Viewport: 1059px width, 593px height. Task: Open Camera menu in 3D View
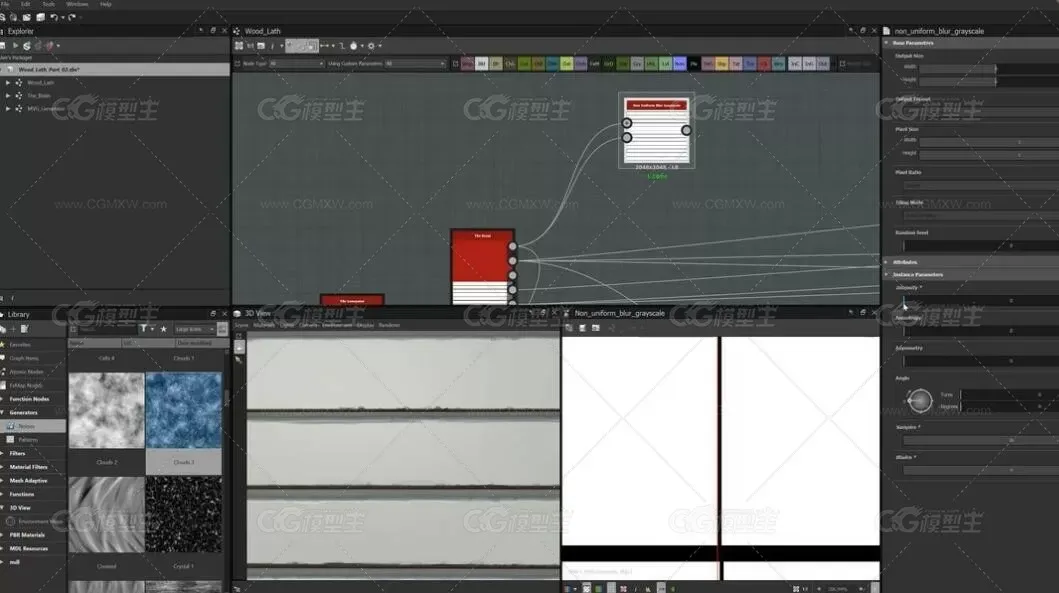click(308, 326)
